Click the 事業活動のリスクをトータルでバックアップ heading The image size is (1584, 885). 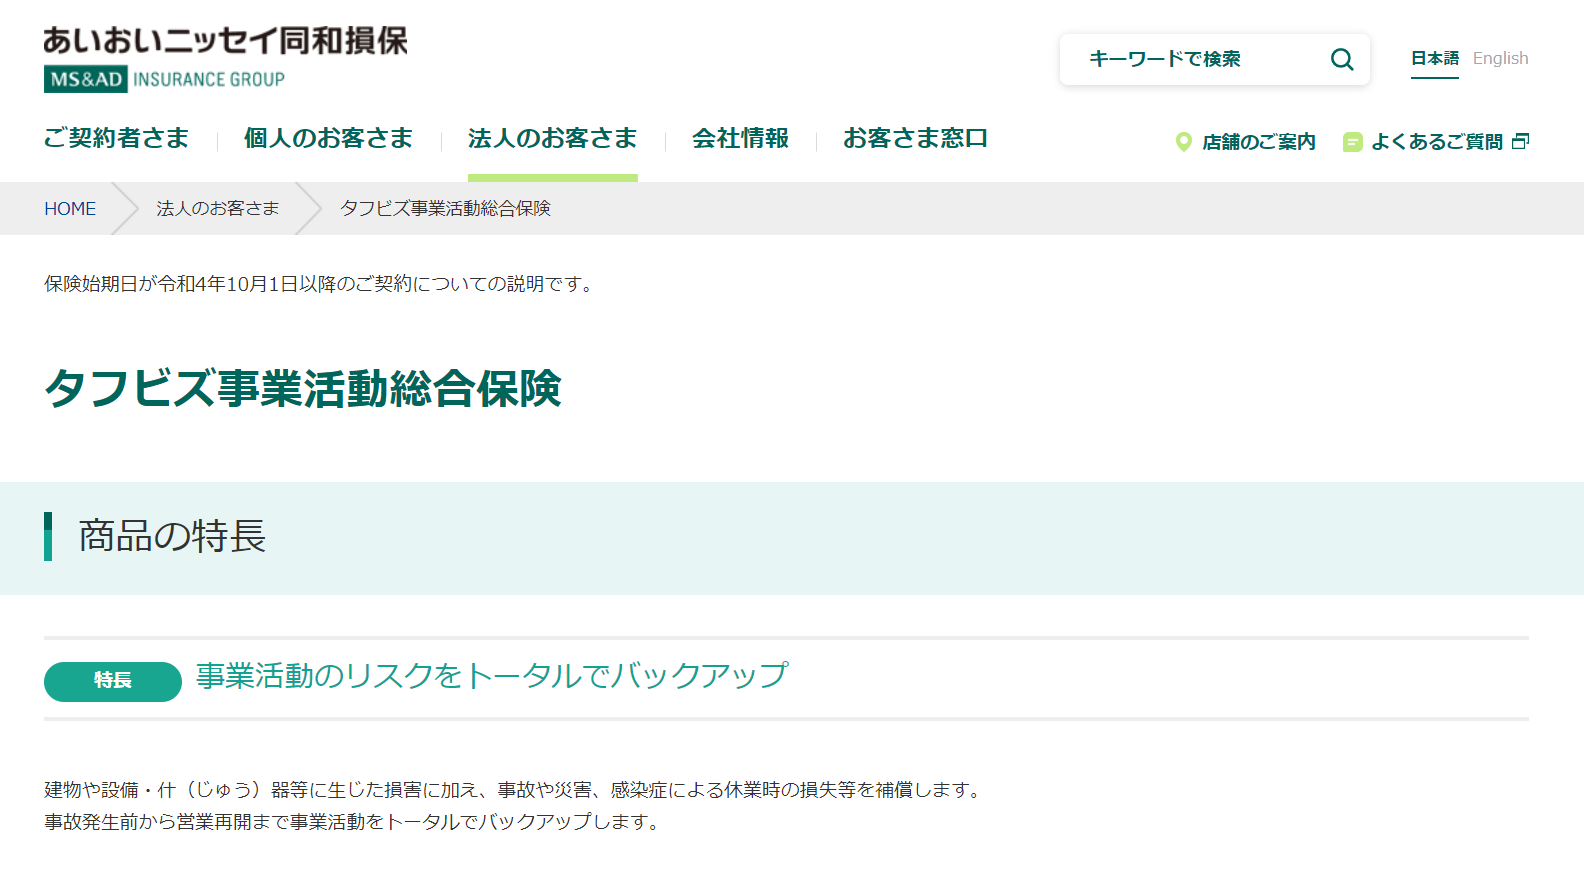[x=491, y=676]
